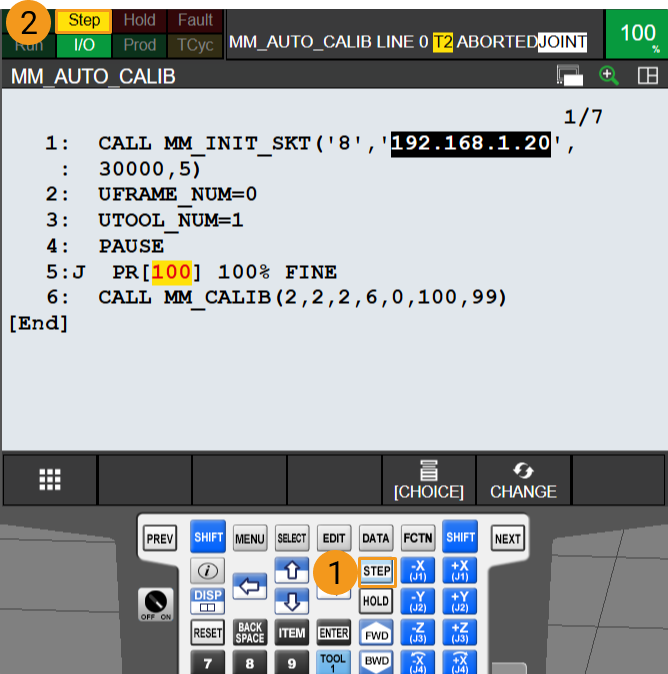This screenshot has width=668, height=674.
Task: Click the info (i) key
Action: pyautogui.click(x=208, y=571)
